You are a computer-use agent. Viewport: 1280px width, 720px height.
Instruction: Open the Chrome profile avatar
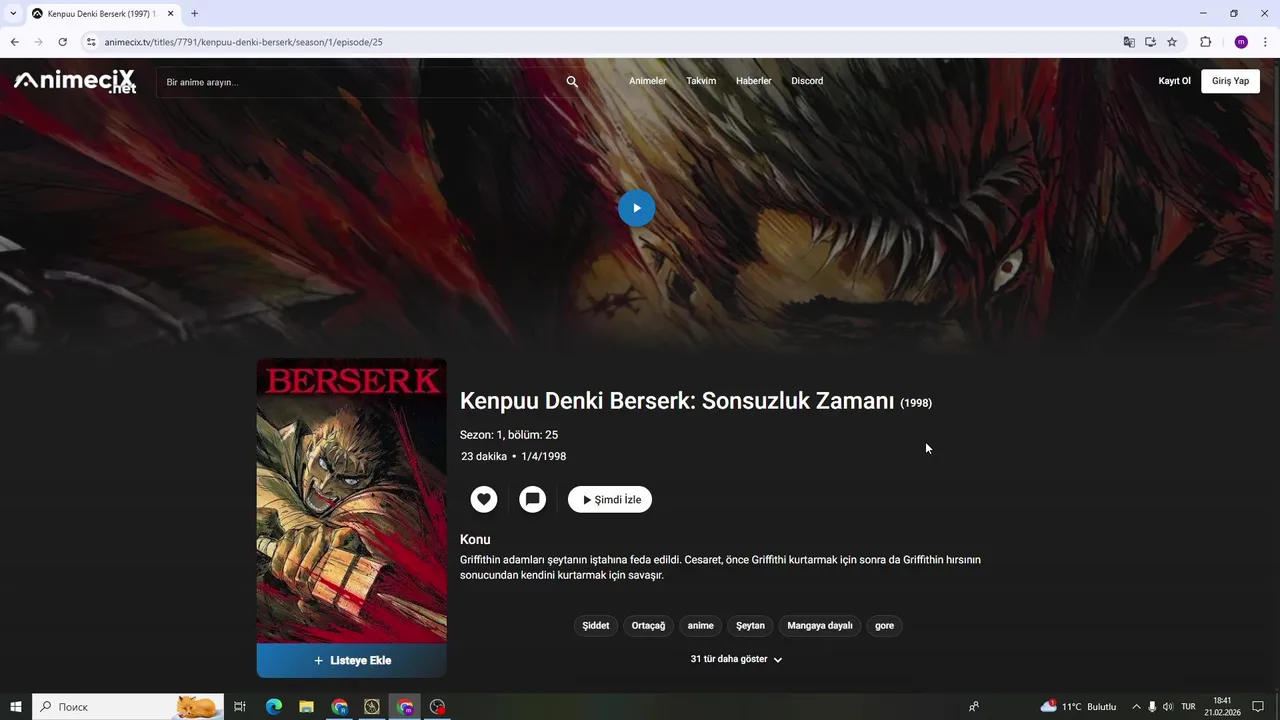1241,42
